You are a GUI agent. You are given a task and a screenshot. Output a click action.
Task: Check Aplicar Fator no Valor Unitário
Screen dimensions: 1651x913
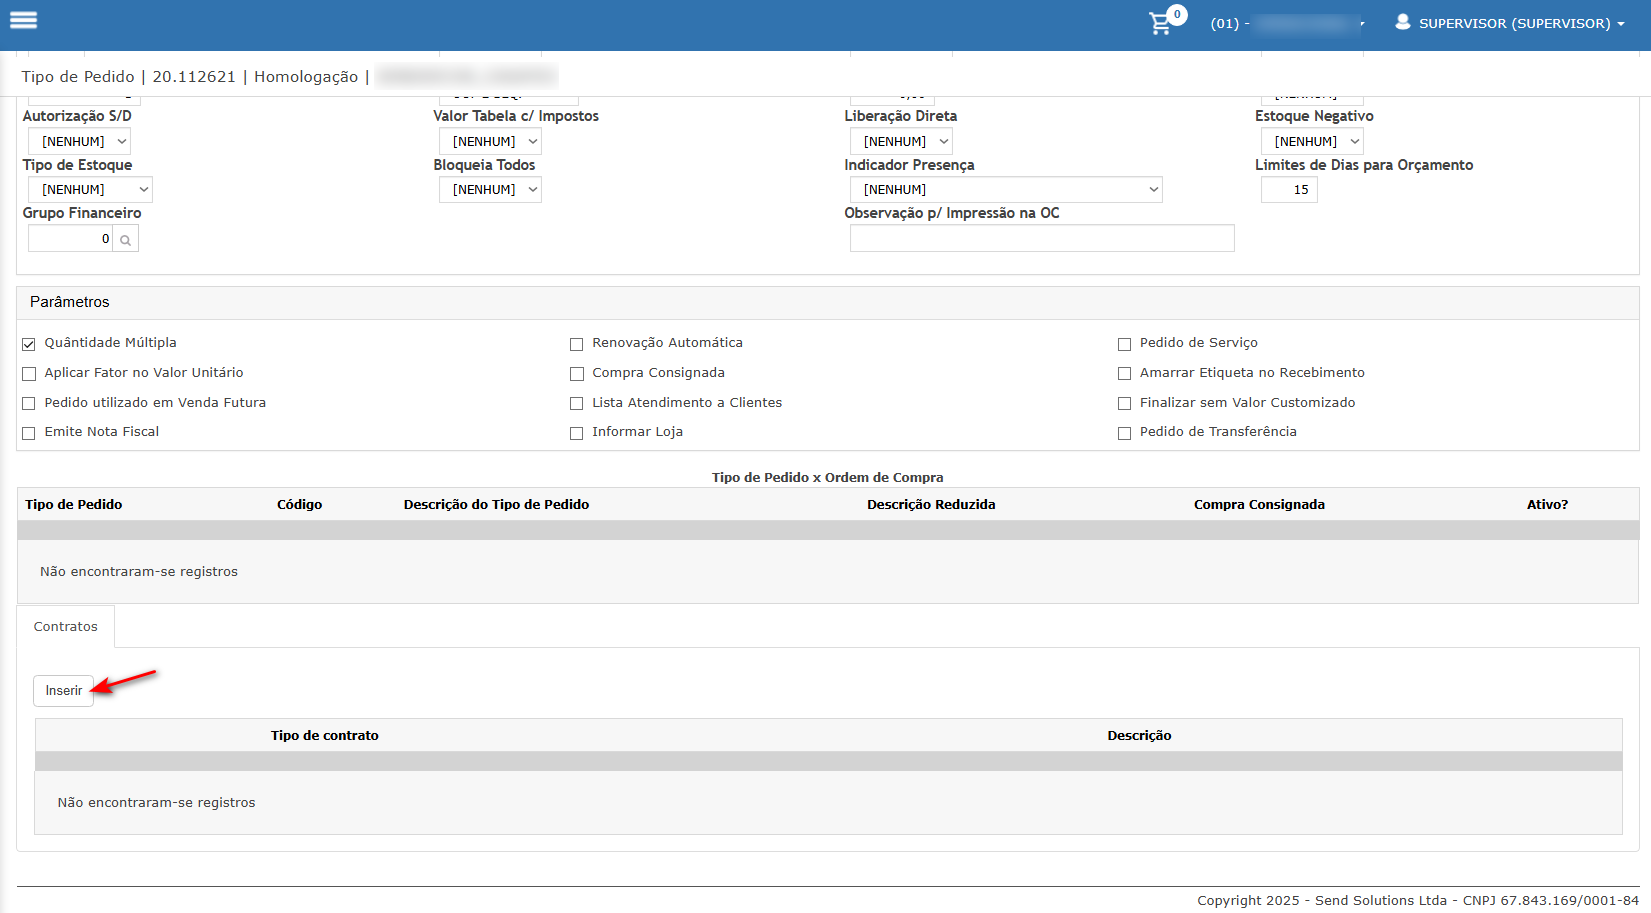(29, 374)
